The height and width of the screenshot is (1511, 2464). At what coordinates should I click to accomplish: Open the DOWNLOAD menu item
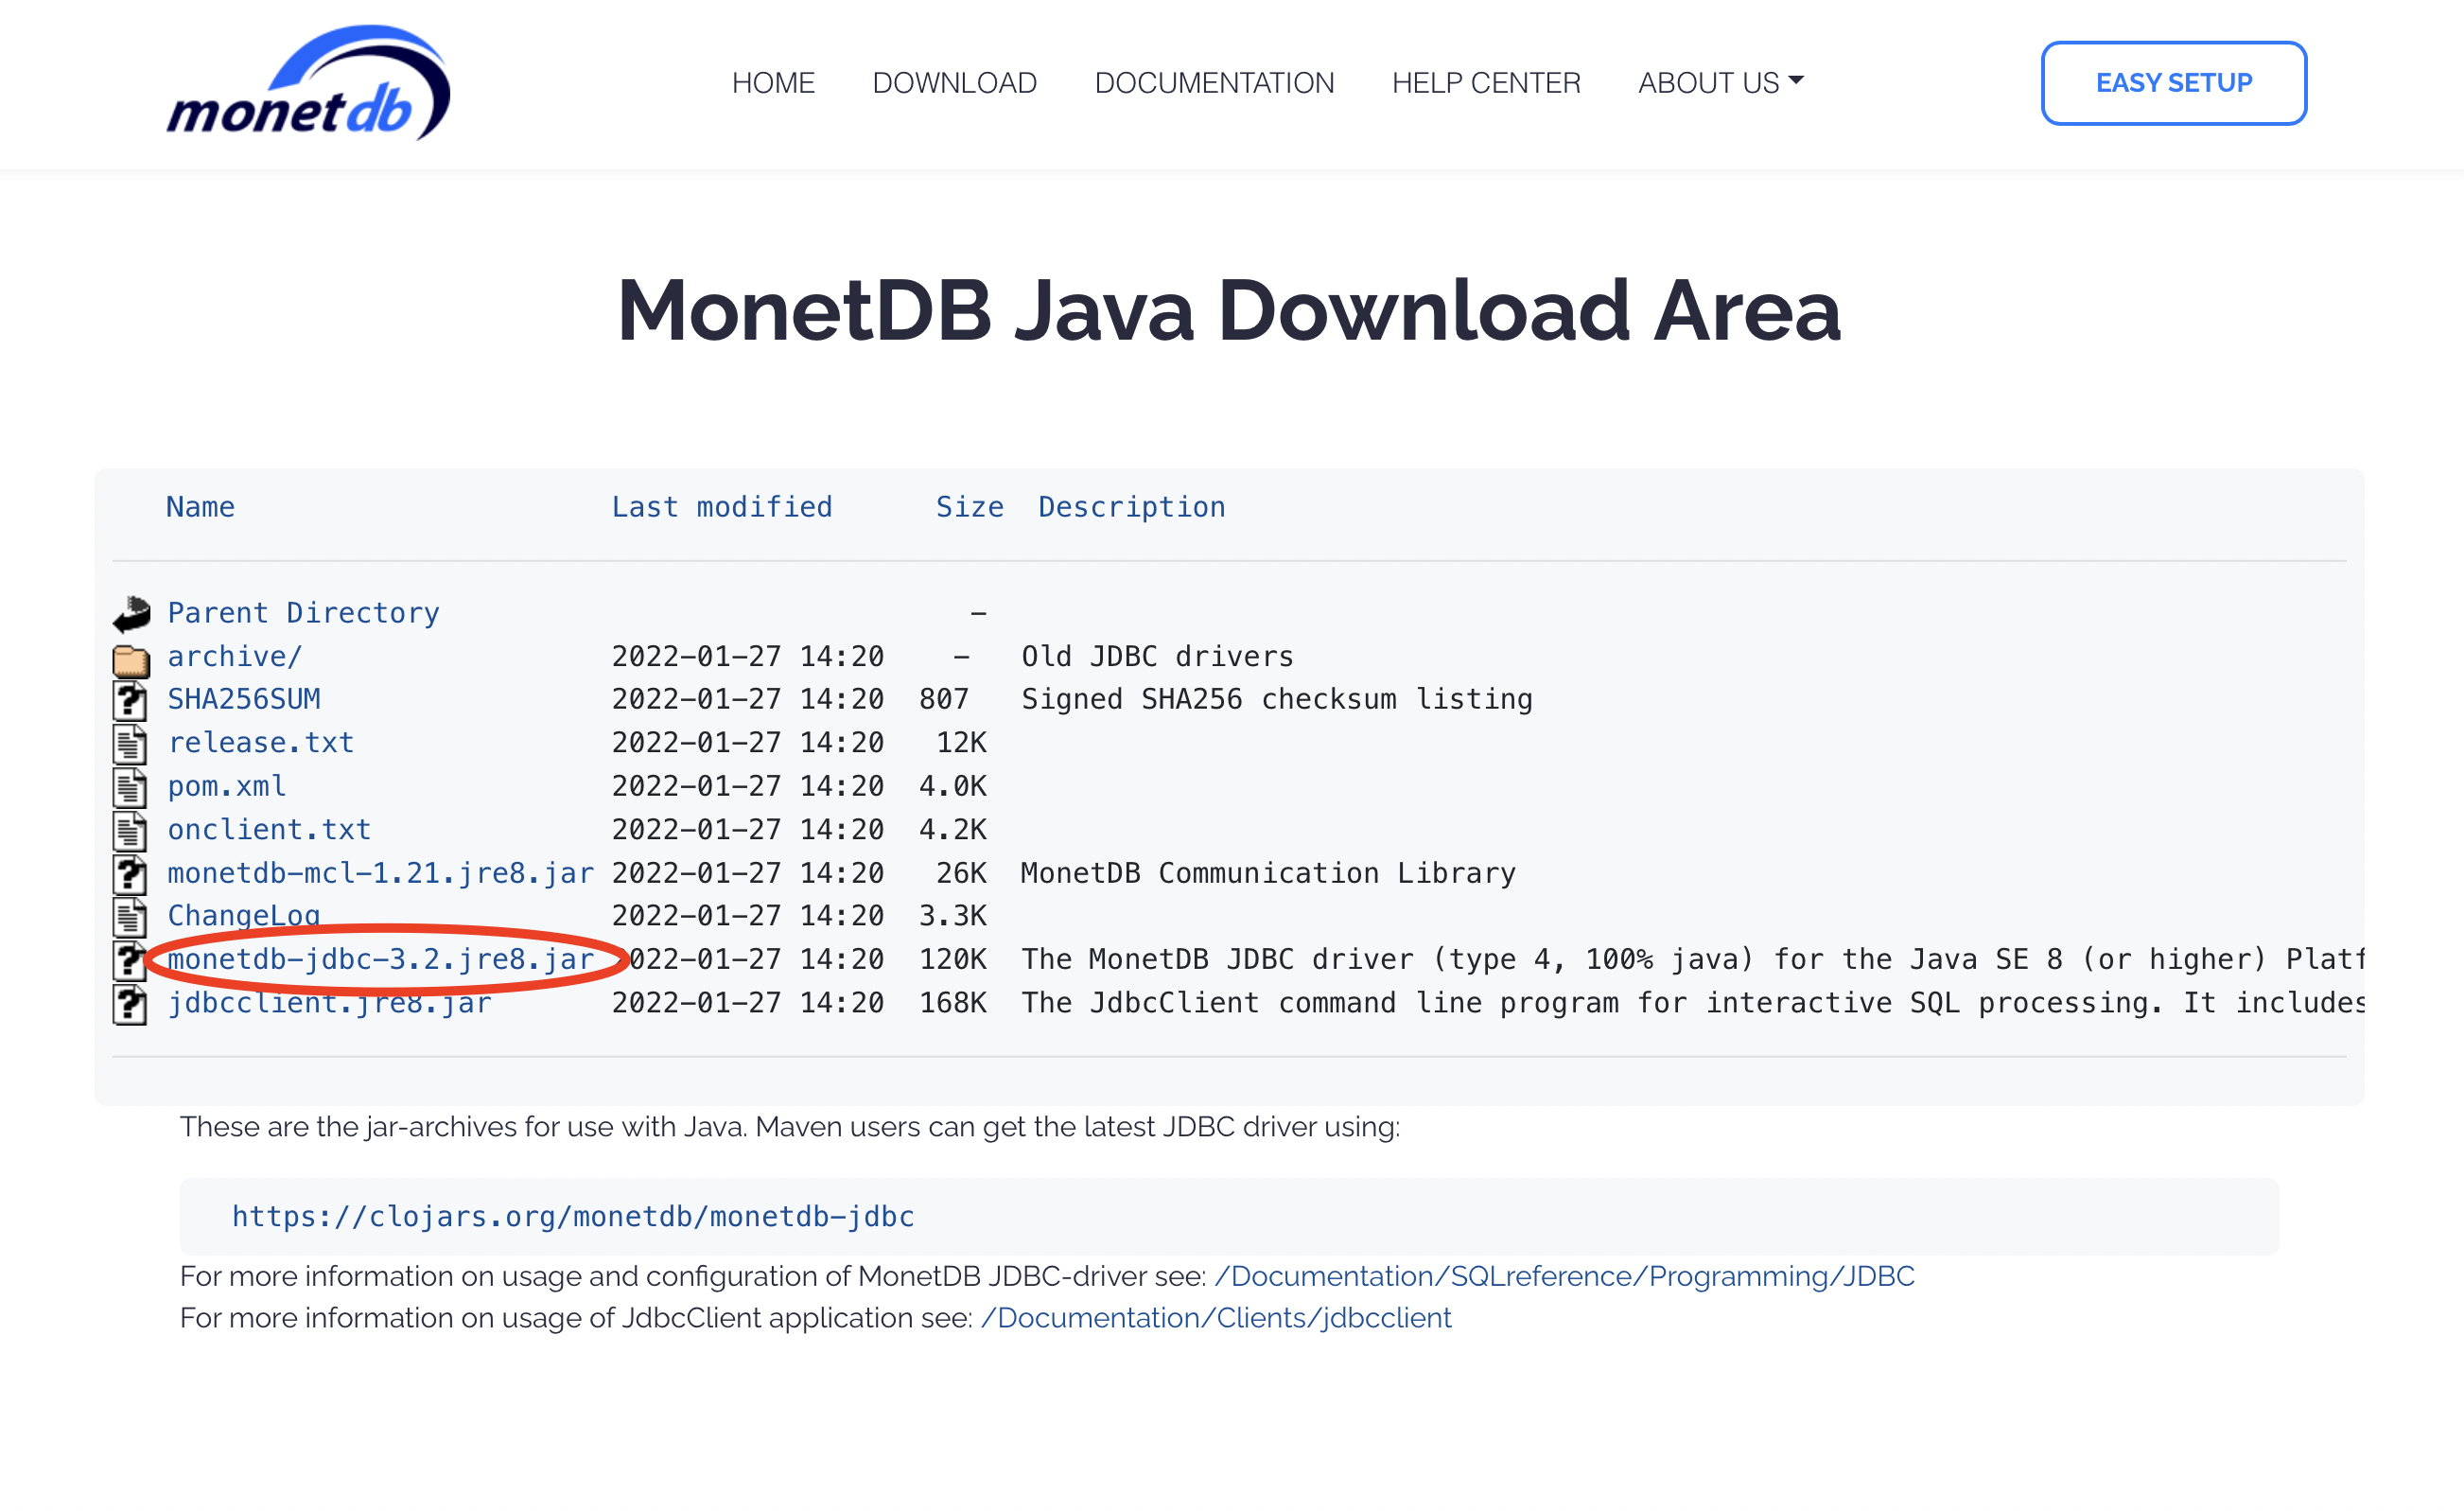tap(954, 83)
